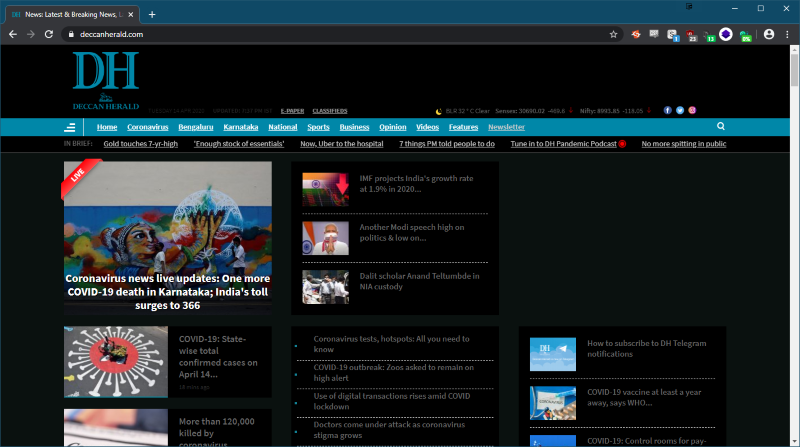Click the Modi speech thumbnail
The image size is (800, 447).
326,238
